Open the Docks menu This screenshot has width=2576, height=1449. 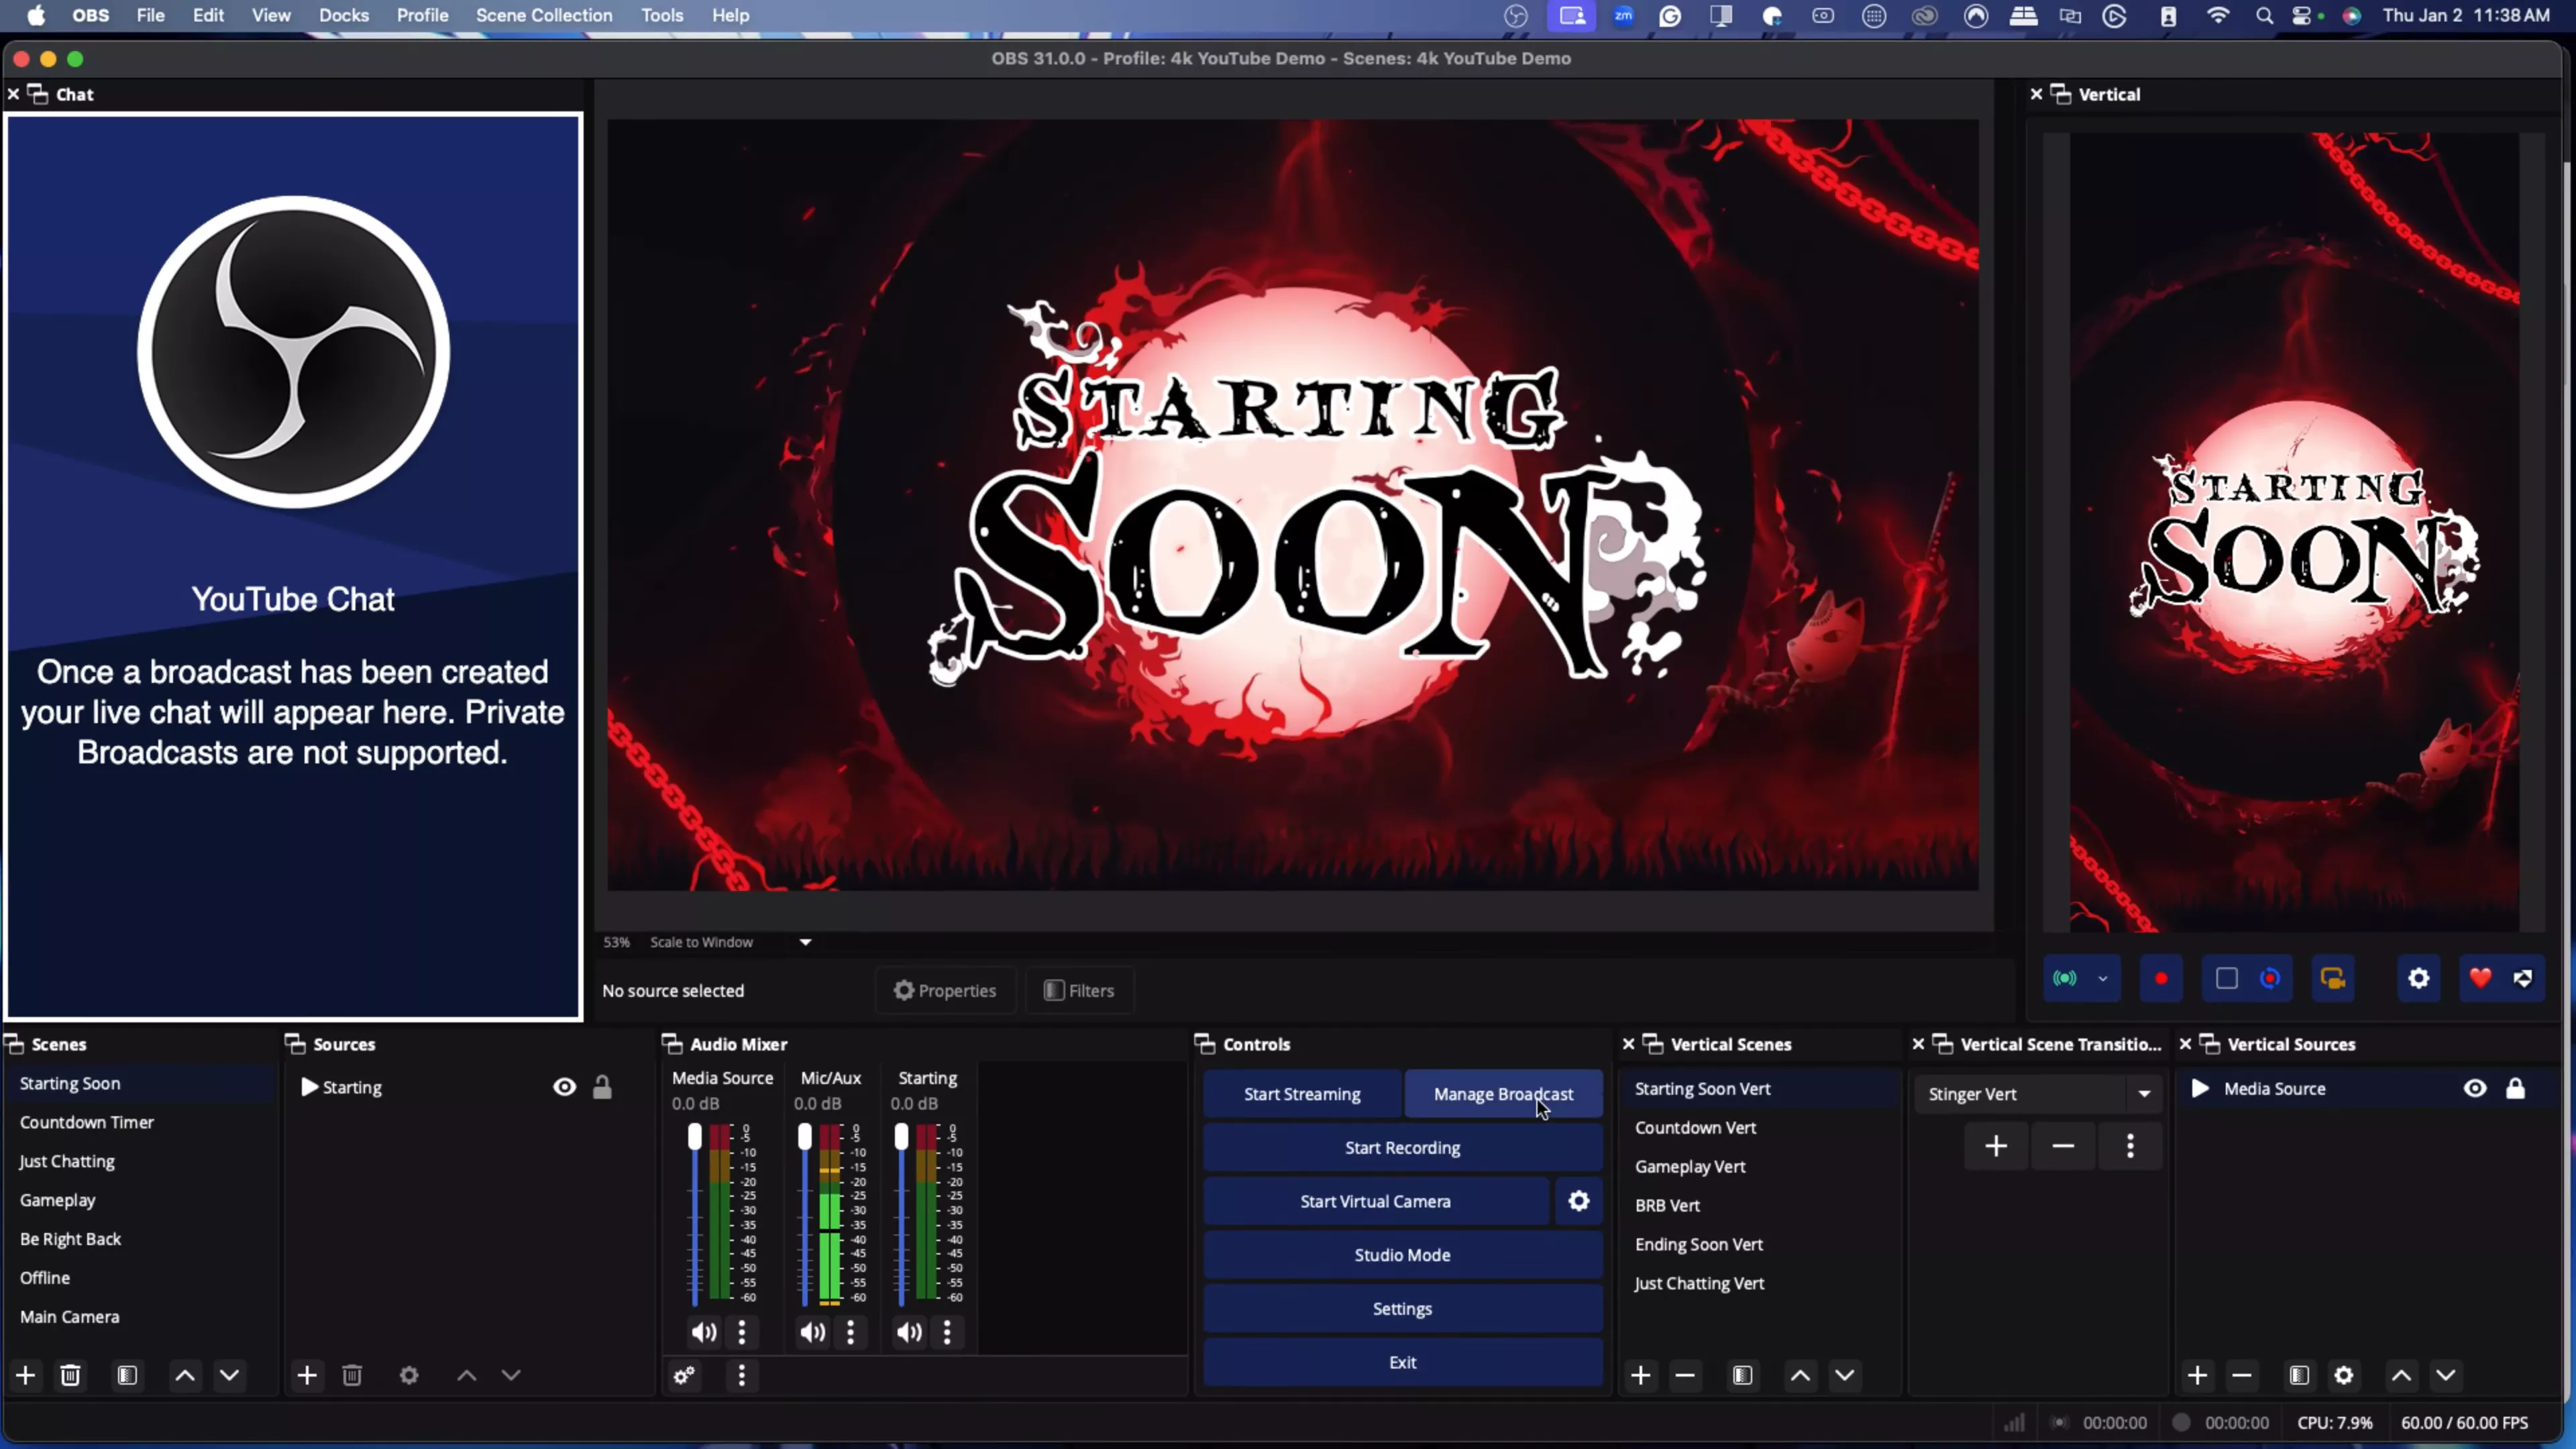(344, 15)
